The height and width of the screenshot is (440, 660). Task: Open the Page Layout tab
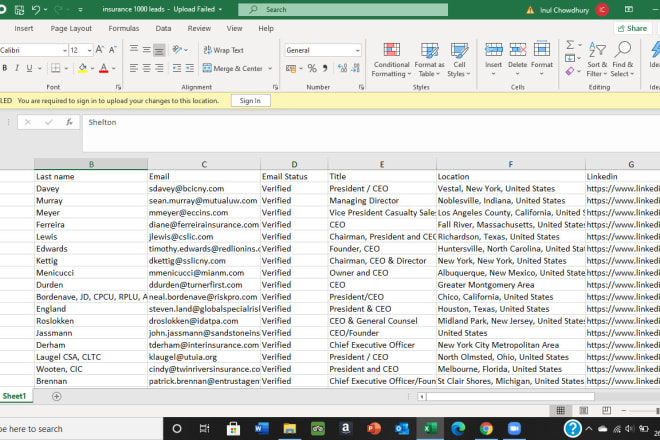point(71,28)
